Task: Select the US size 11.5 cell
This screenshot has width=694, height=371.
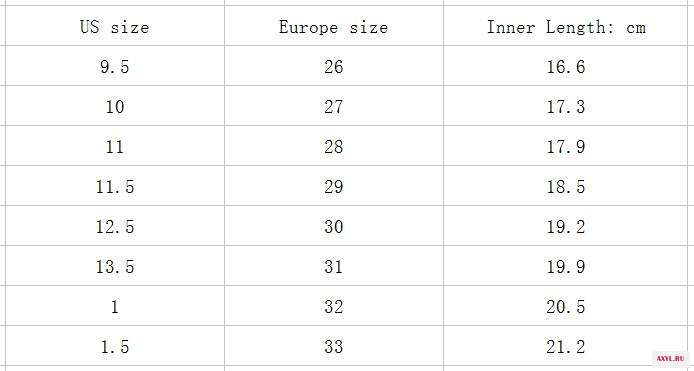Action: (115, 186)
